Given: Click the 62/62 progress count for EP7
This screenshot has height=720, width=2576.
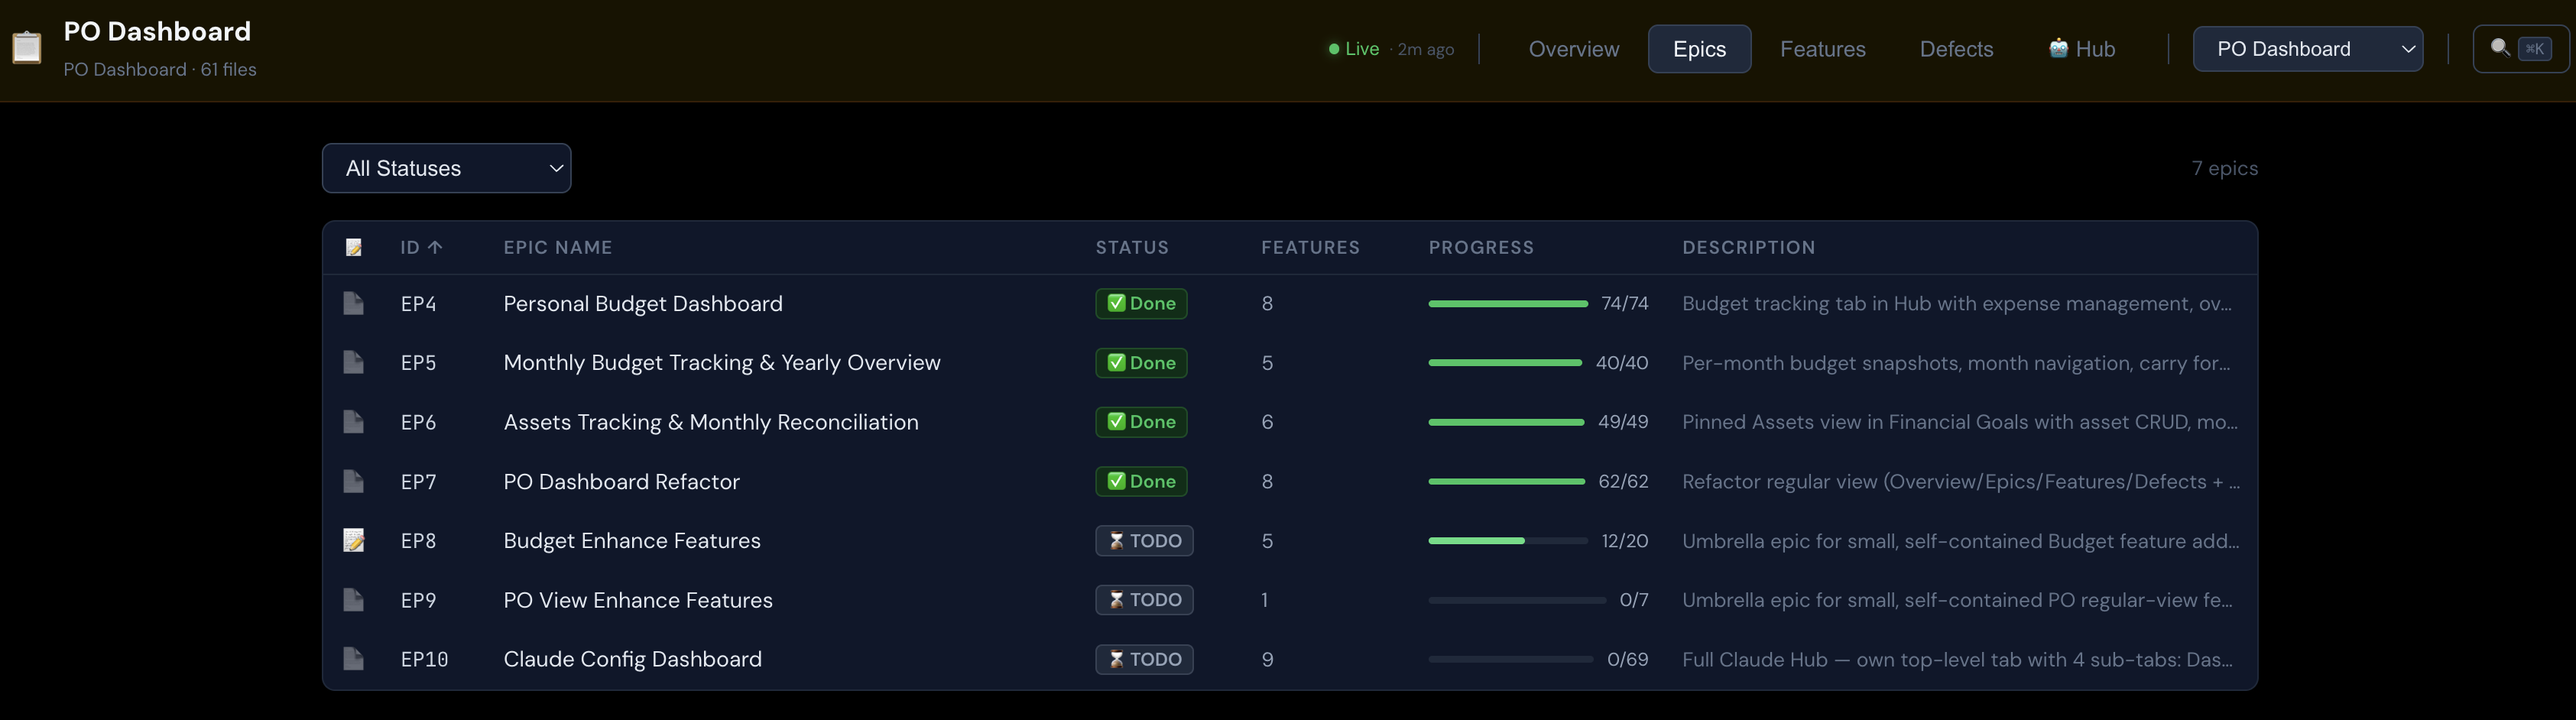Looking at the screenshot, I should (x=1623, y=481).
